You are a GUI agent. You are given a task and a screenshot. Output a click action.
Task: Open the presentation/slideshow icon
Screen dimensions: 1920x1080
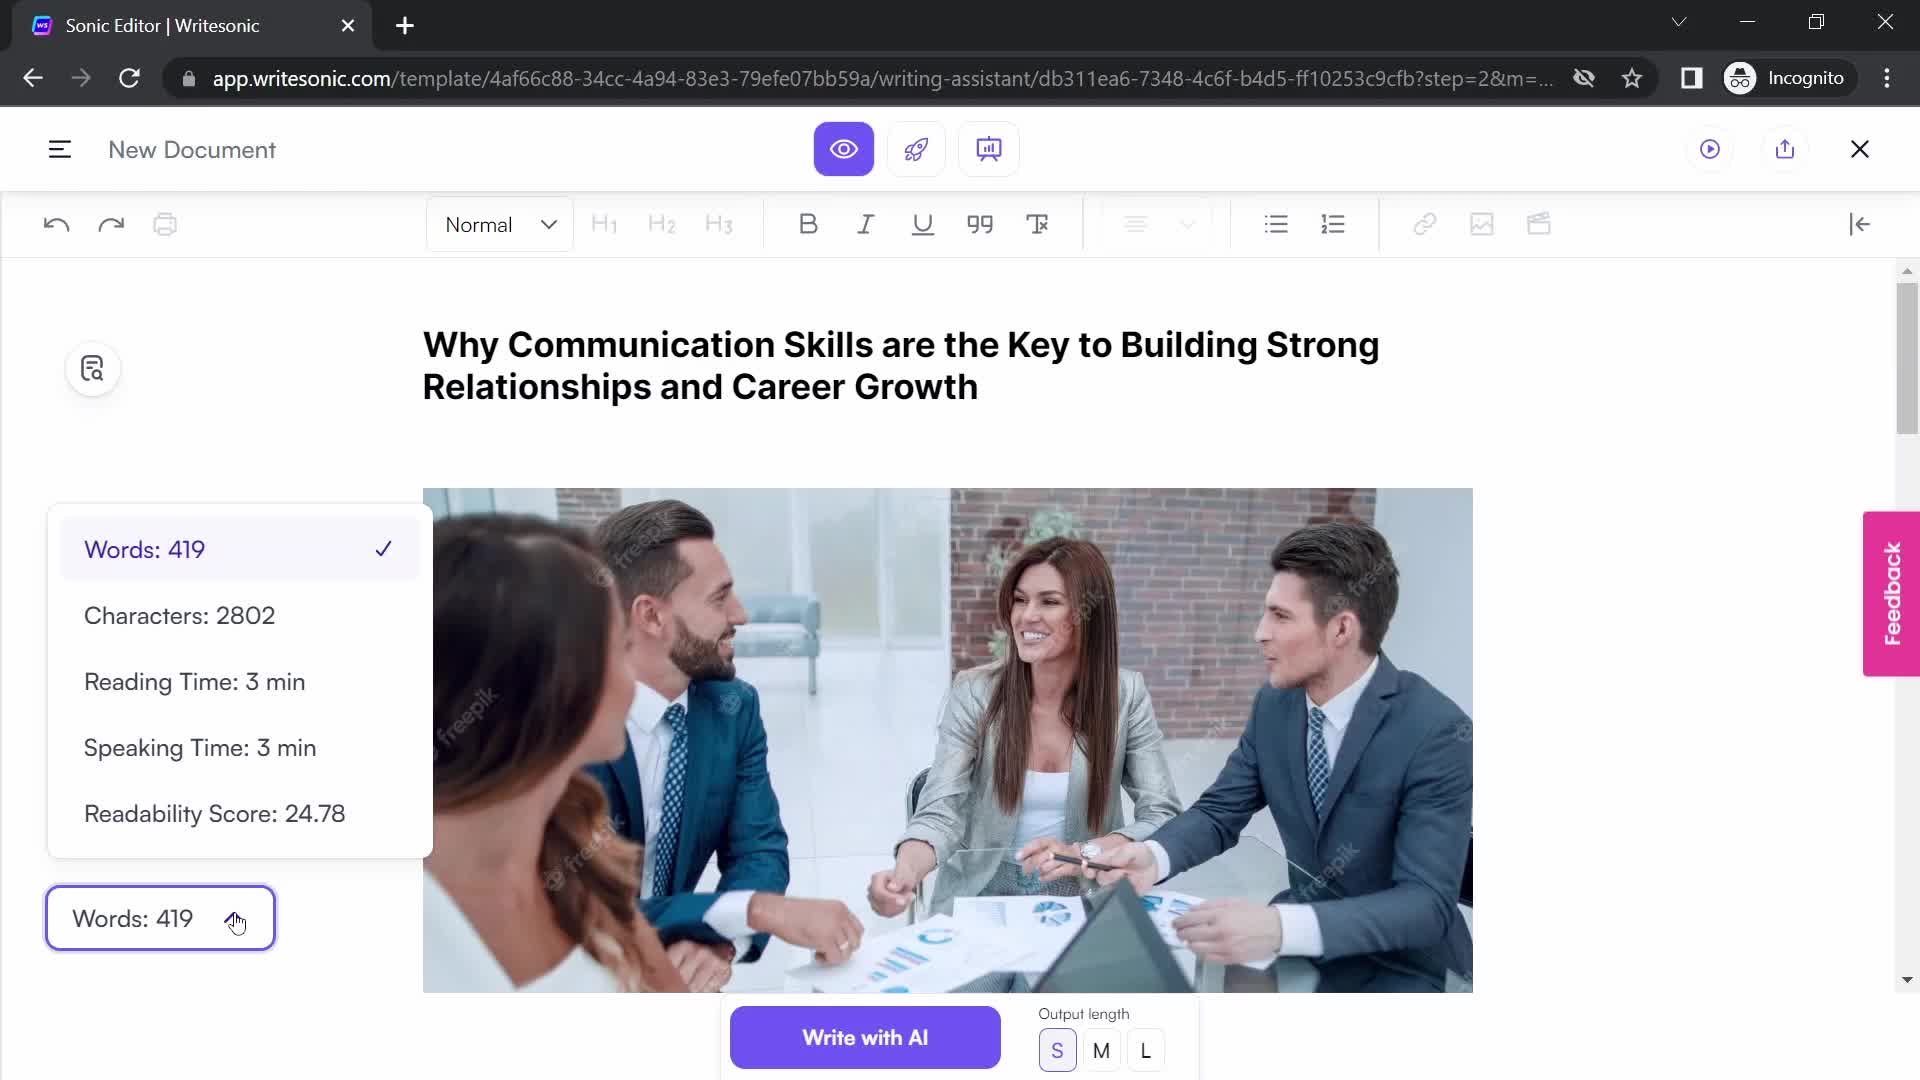(x=988, y=149)
